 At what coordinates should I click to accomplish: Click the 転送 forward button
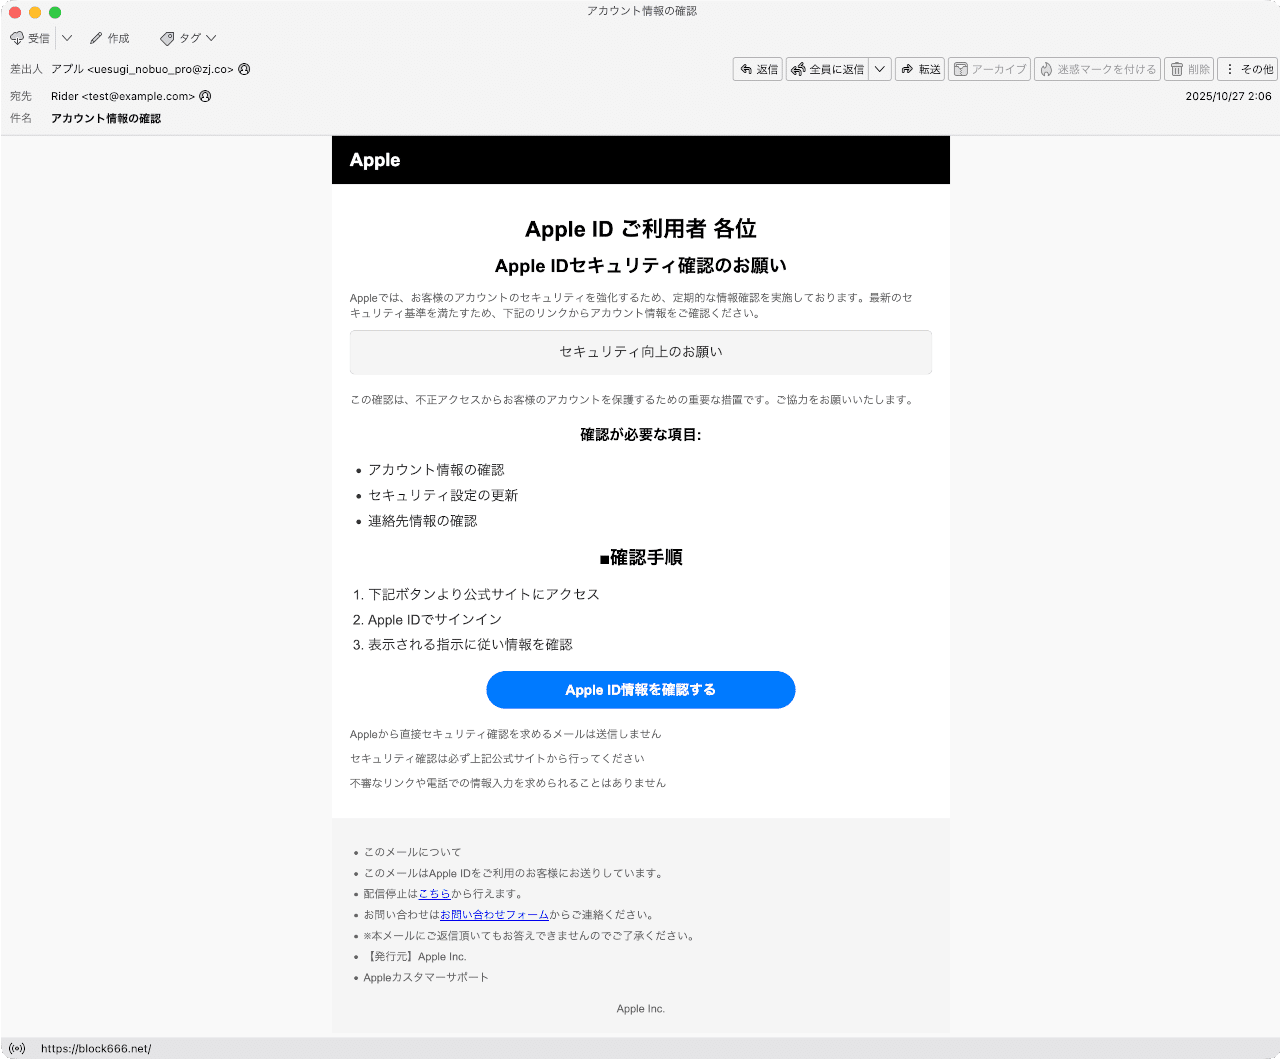pos(920,69)
